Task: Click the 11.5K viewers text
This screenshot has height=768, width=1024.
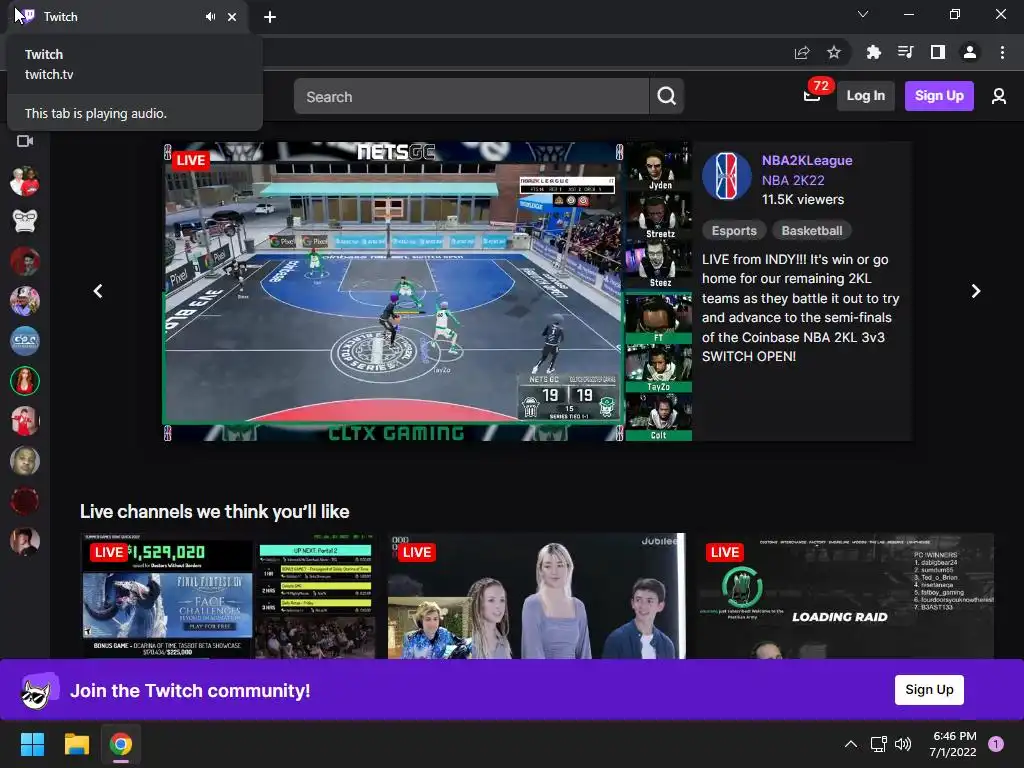Action: pyautogui.click(x=803, y=200)
